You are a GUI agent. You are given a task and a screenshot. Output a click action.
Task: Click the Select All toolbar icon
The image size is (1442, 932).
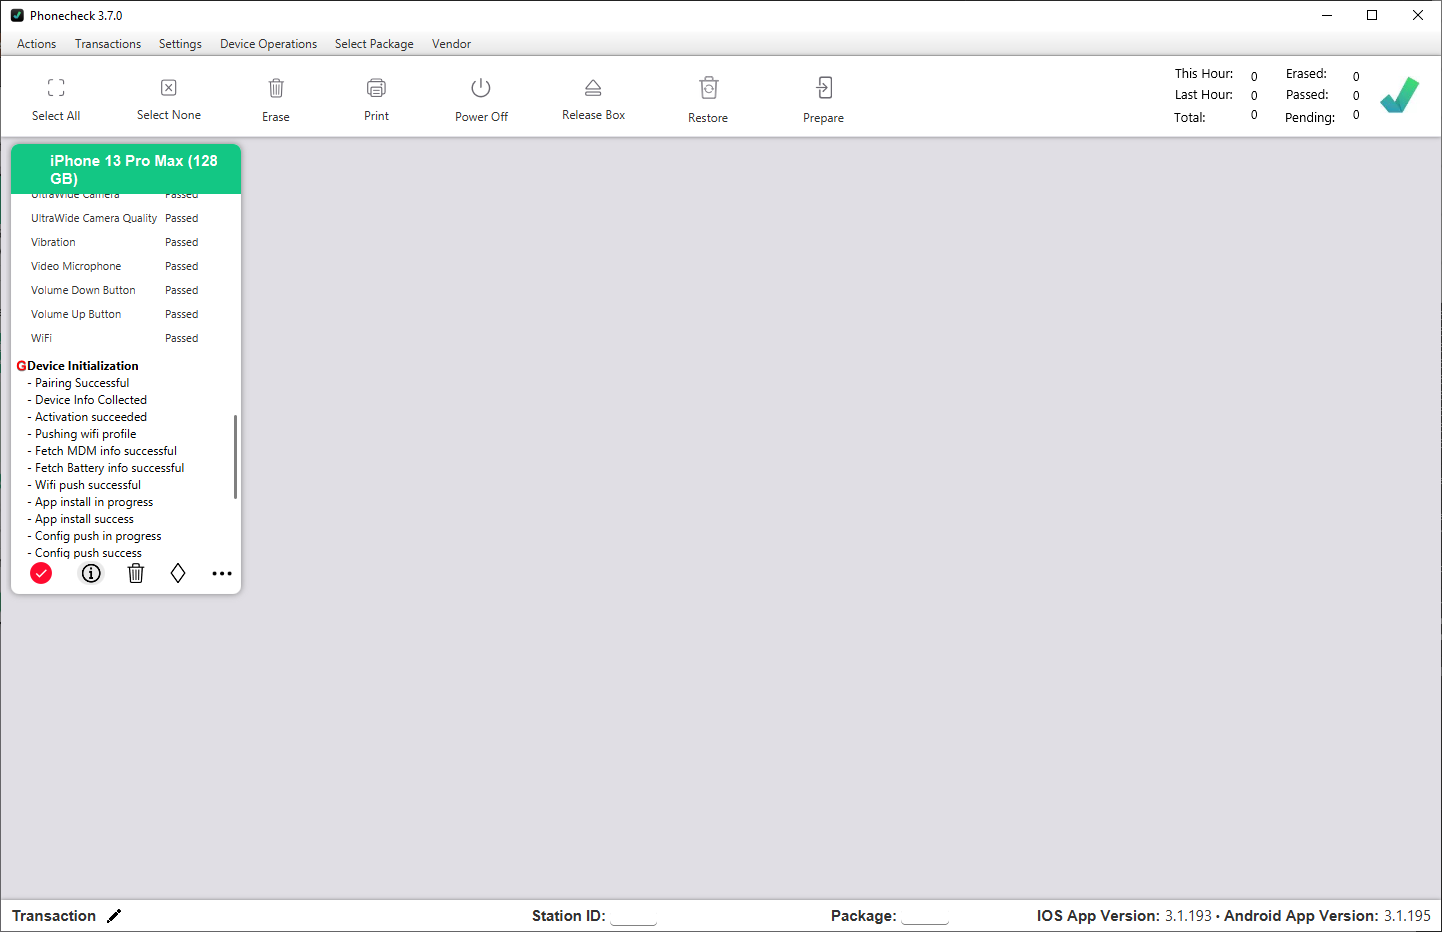tap(56, 88)
